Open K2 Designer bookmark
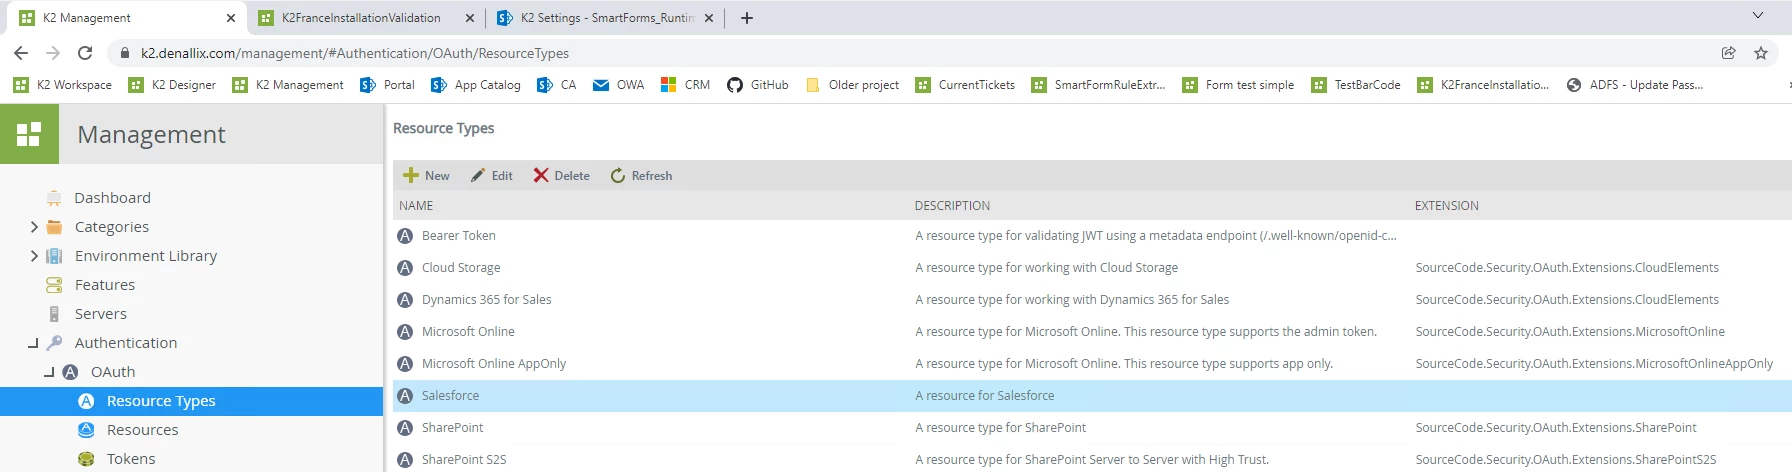The height and width of the screenshot is (472, 1792). [172, 85]
